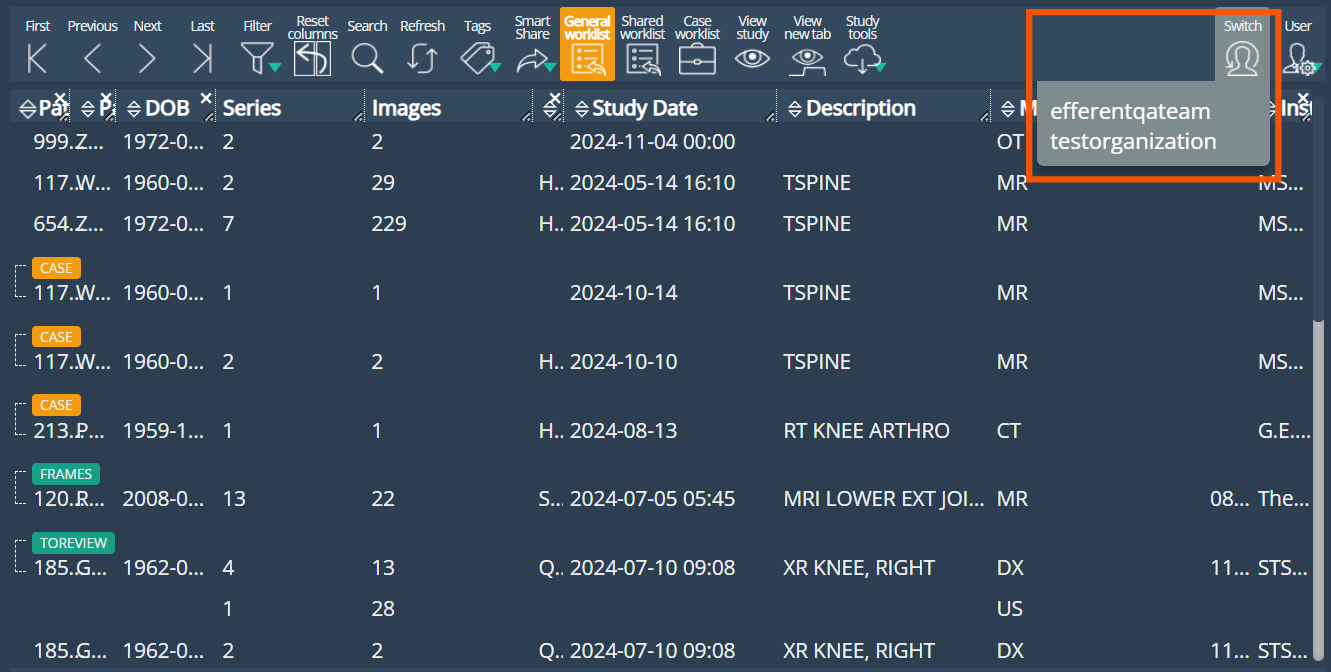Jump to the Last page
Screen dimensions: 1331x672
(202, 59)
